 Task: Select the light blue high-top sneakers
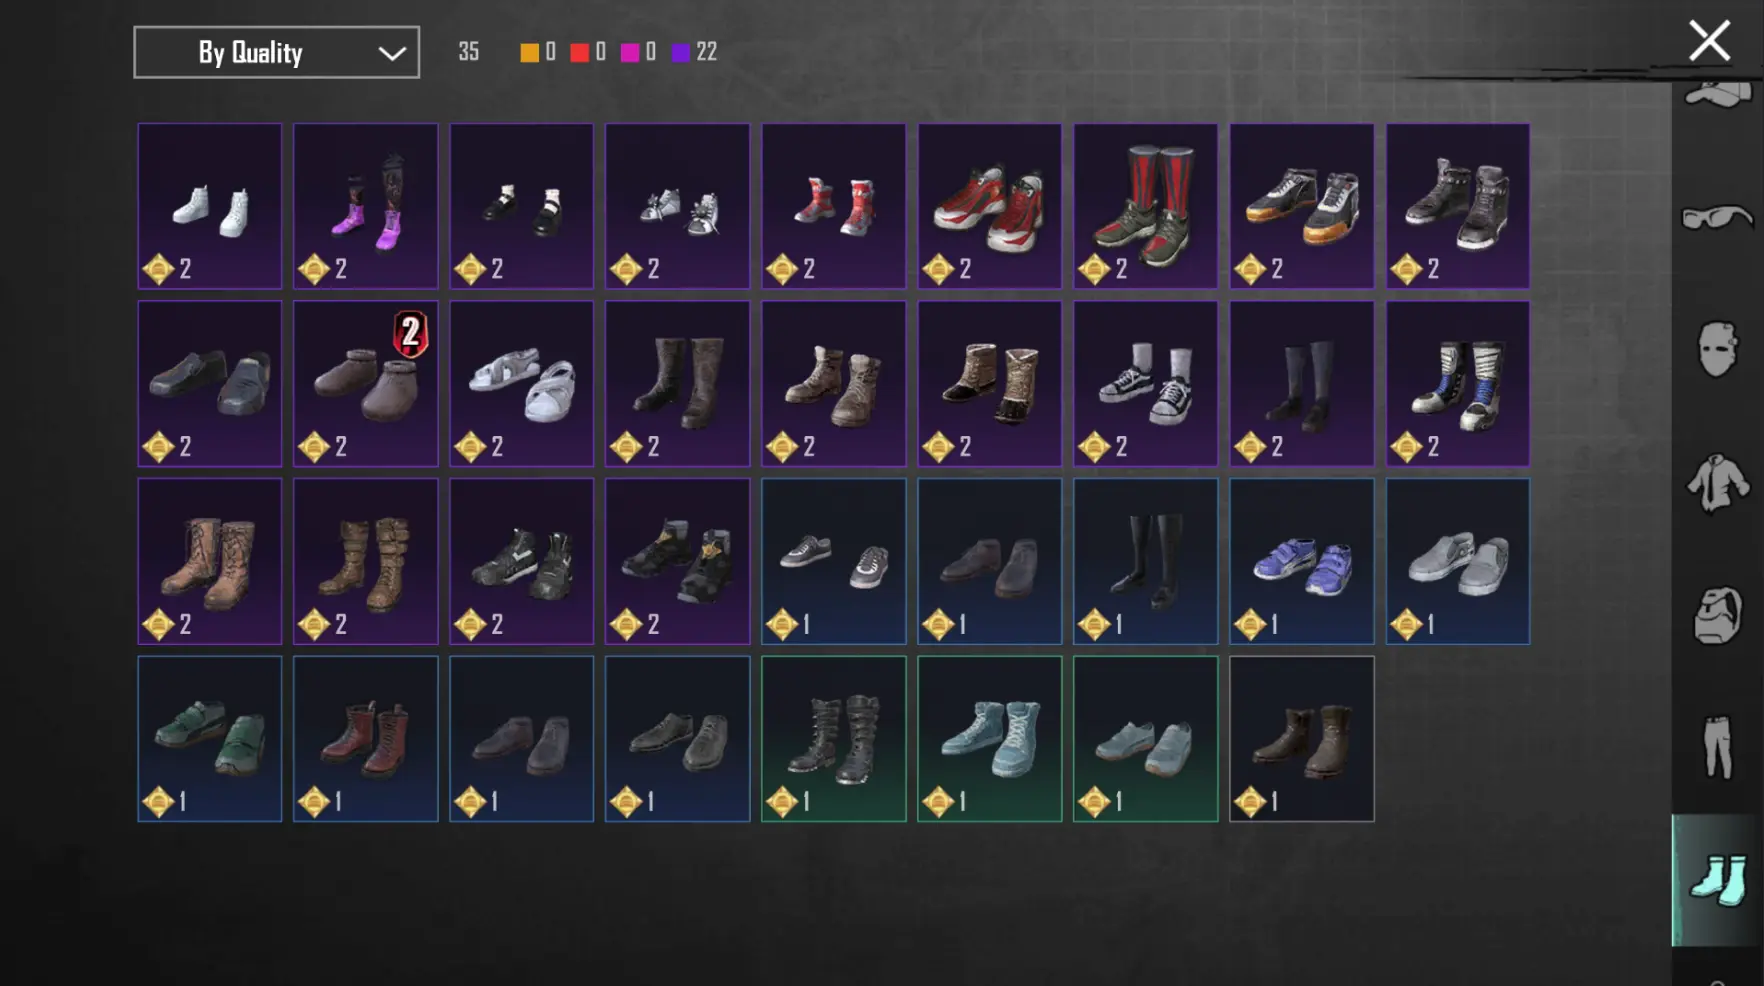[990, 739]
